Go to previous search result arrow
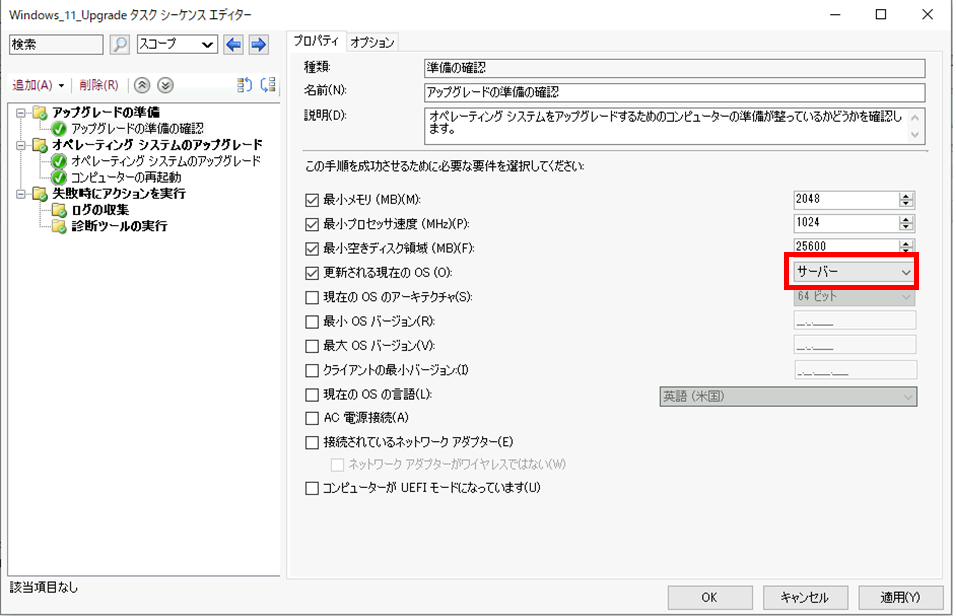The width and height of the screenshot is (956, 616). tap(234, 45)
